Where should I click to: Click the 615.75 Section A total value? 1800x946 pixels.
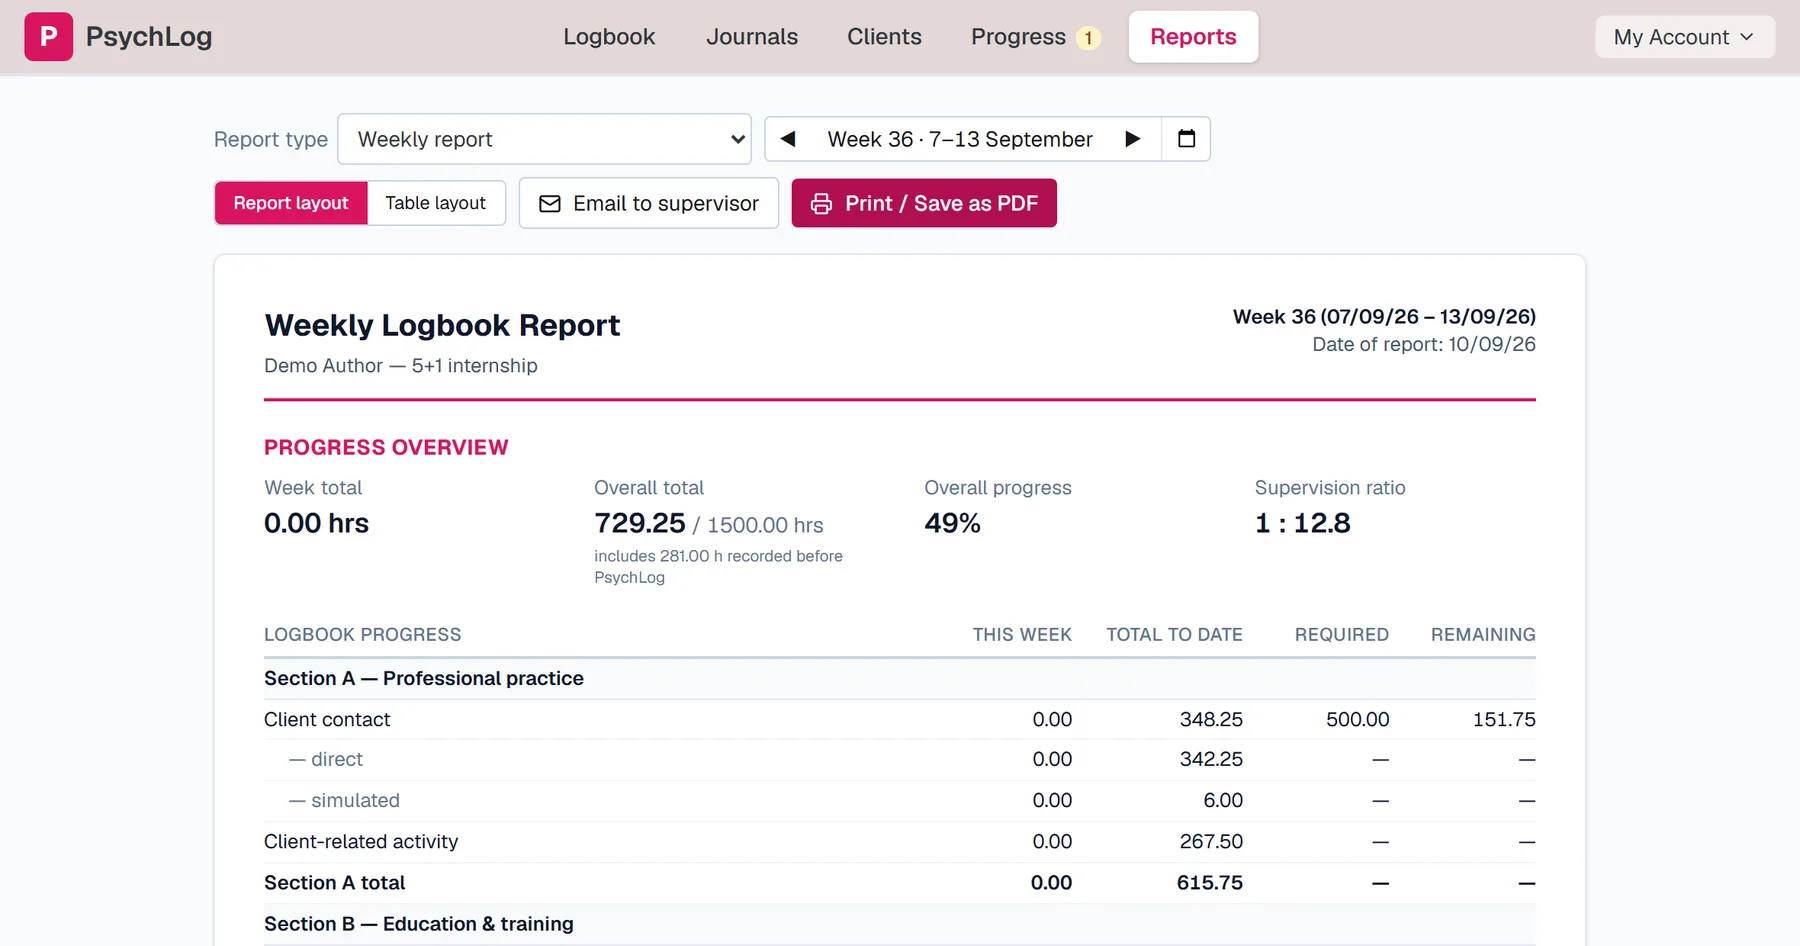(1210, 883)
